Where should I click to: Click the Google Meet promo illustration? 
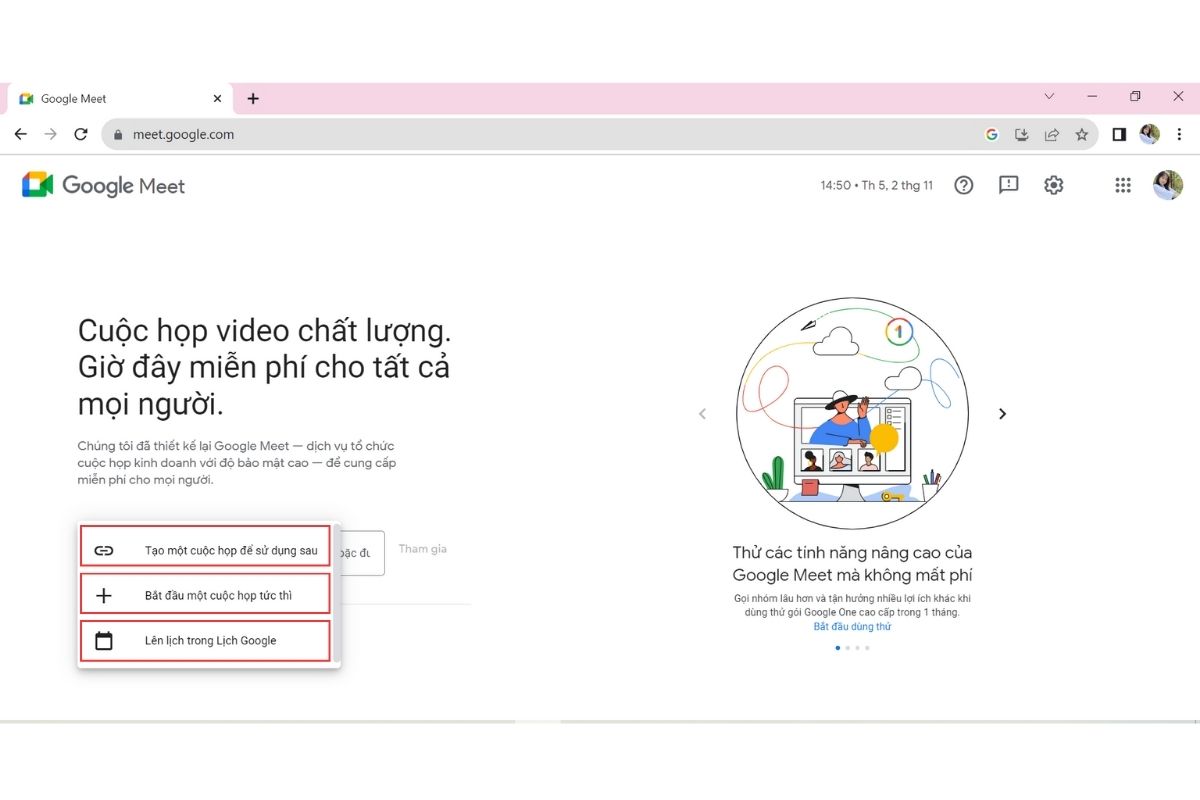pos(852,414)
